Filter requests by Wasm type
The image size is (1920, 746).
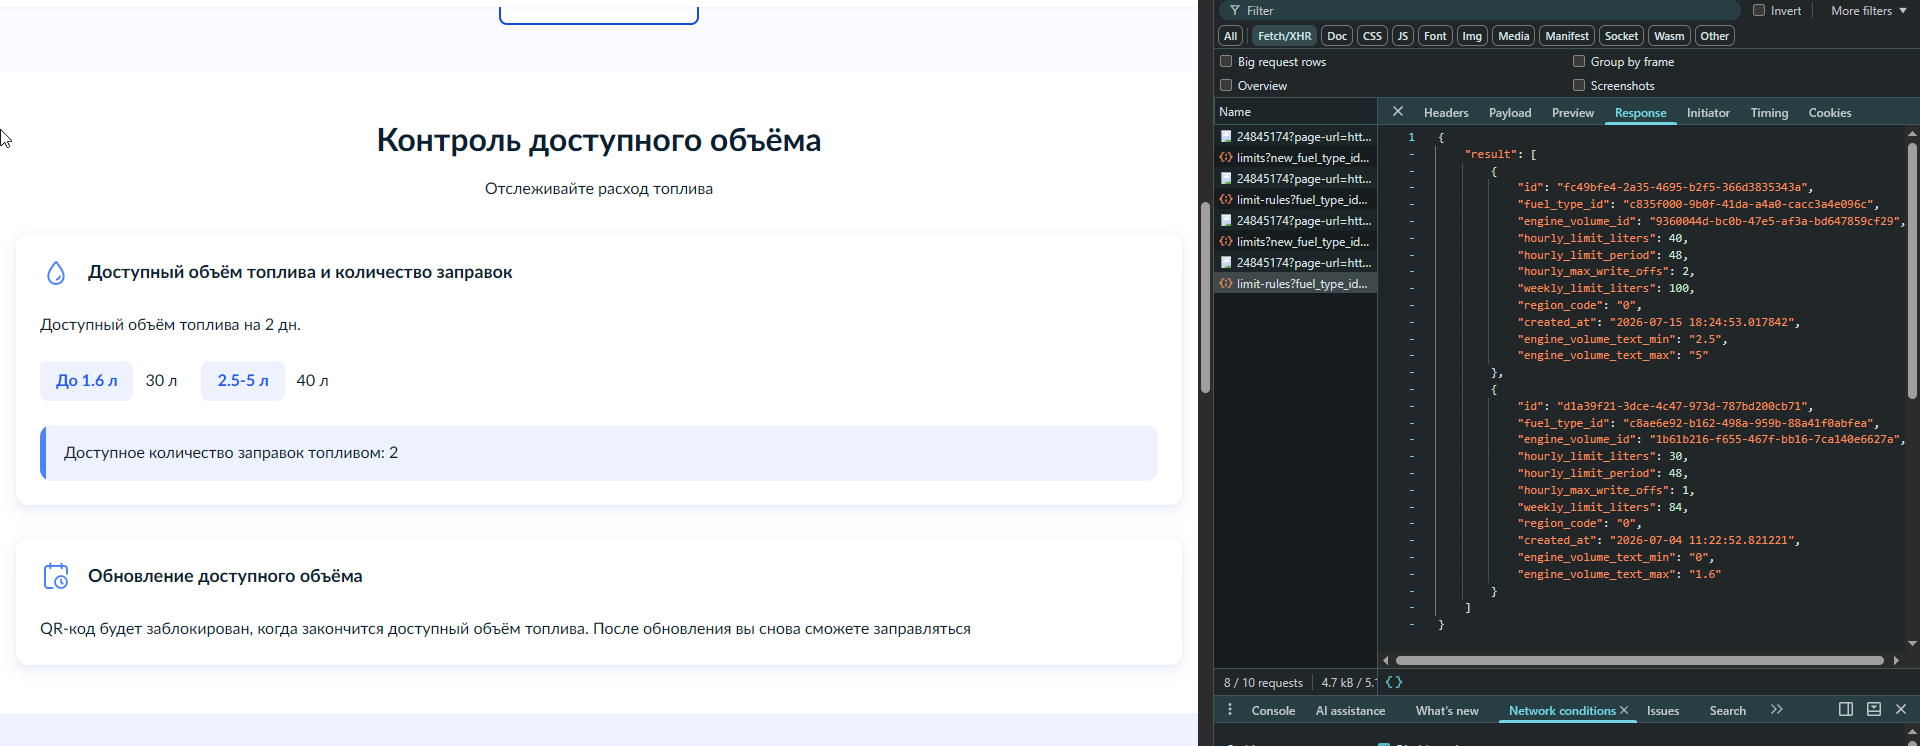[x=1669, y=36]
